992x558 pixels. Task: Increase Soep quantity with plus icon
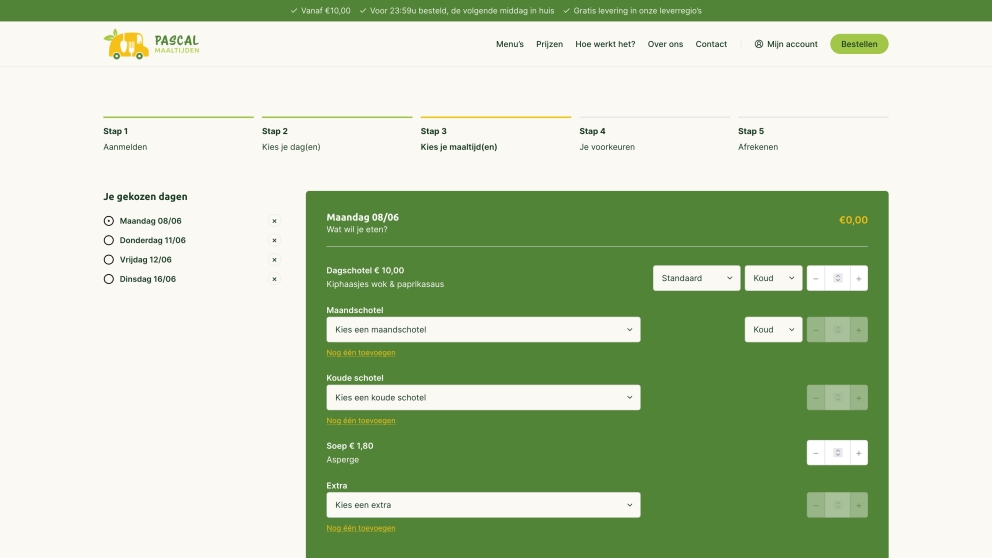859,453
